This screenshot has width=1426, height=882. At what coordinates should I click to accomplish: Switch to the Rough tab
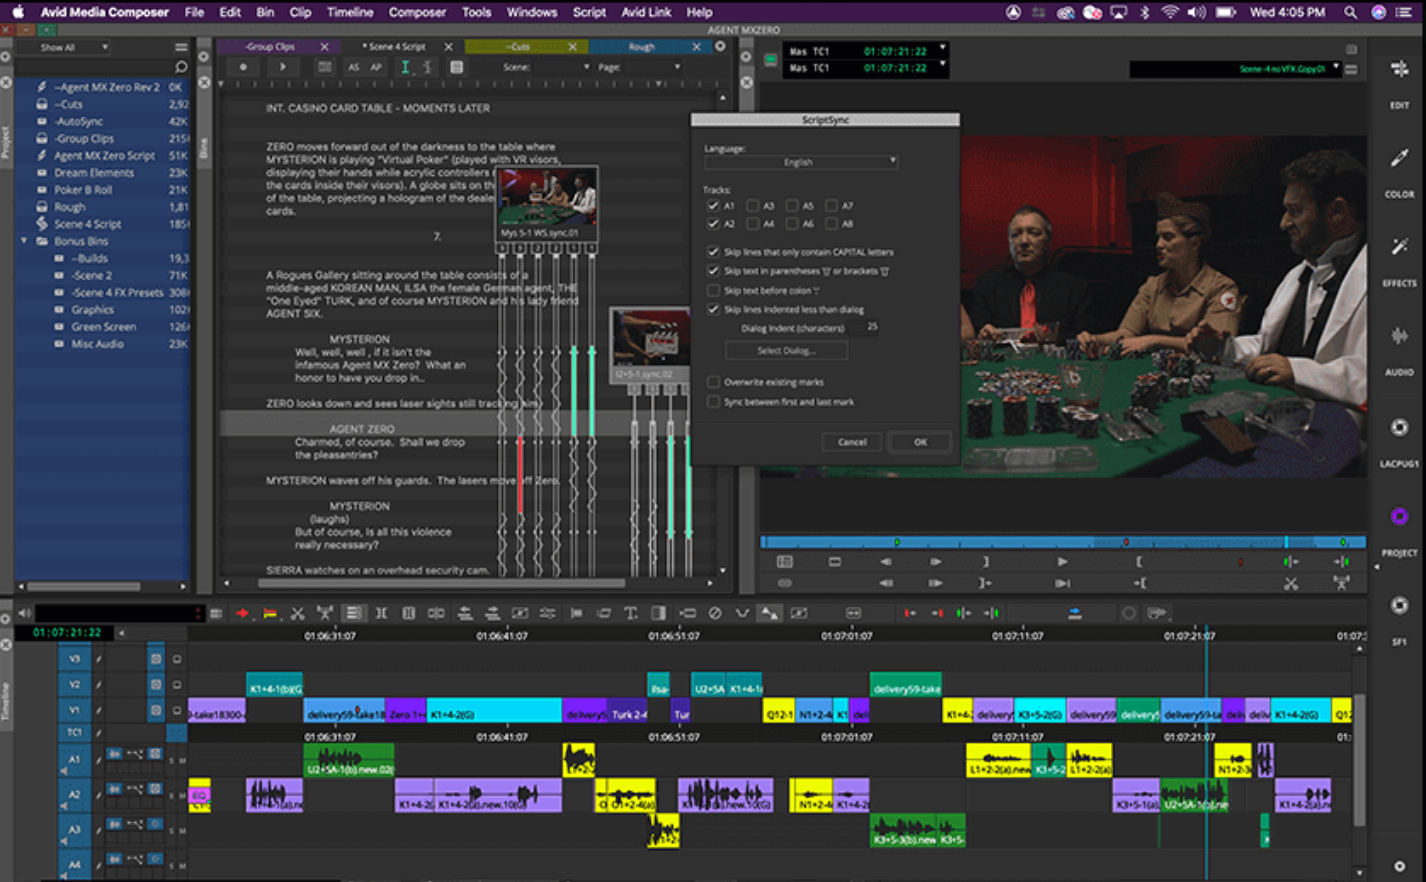pos(642,47)
